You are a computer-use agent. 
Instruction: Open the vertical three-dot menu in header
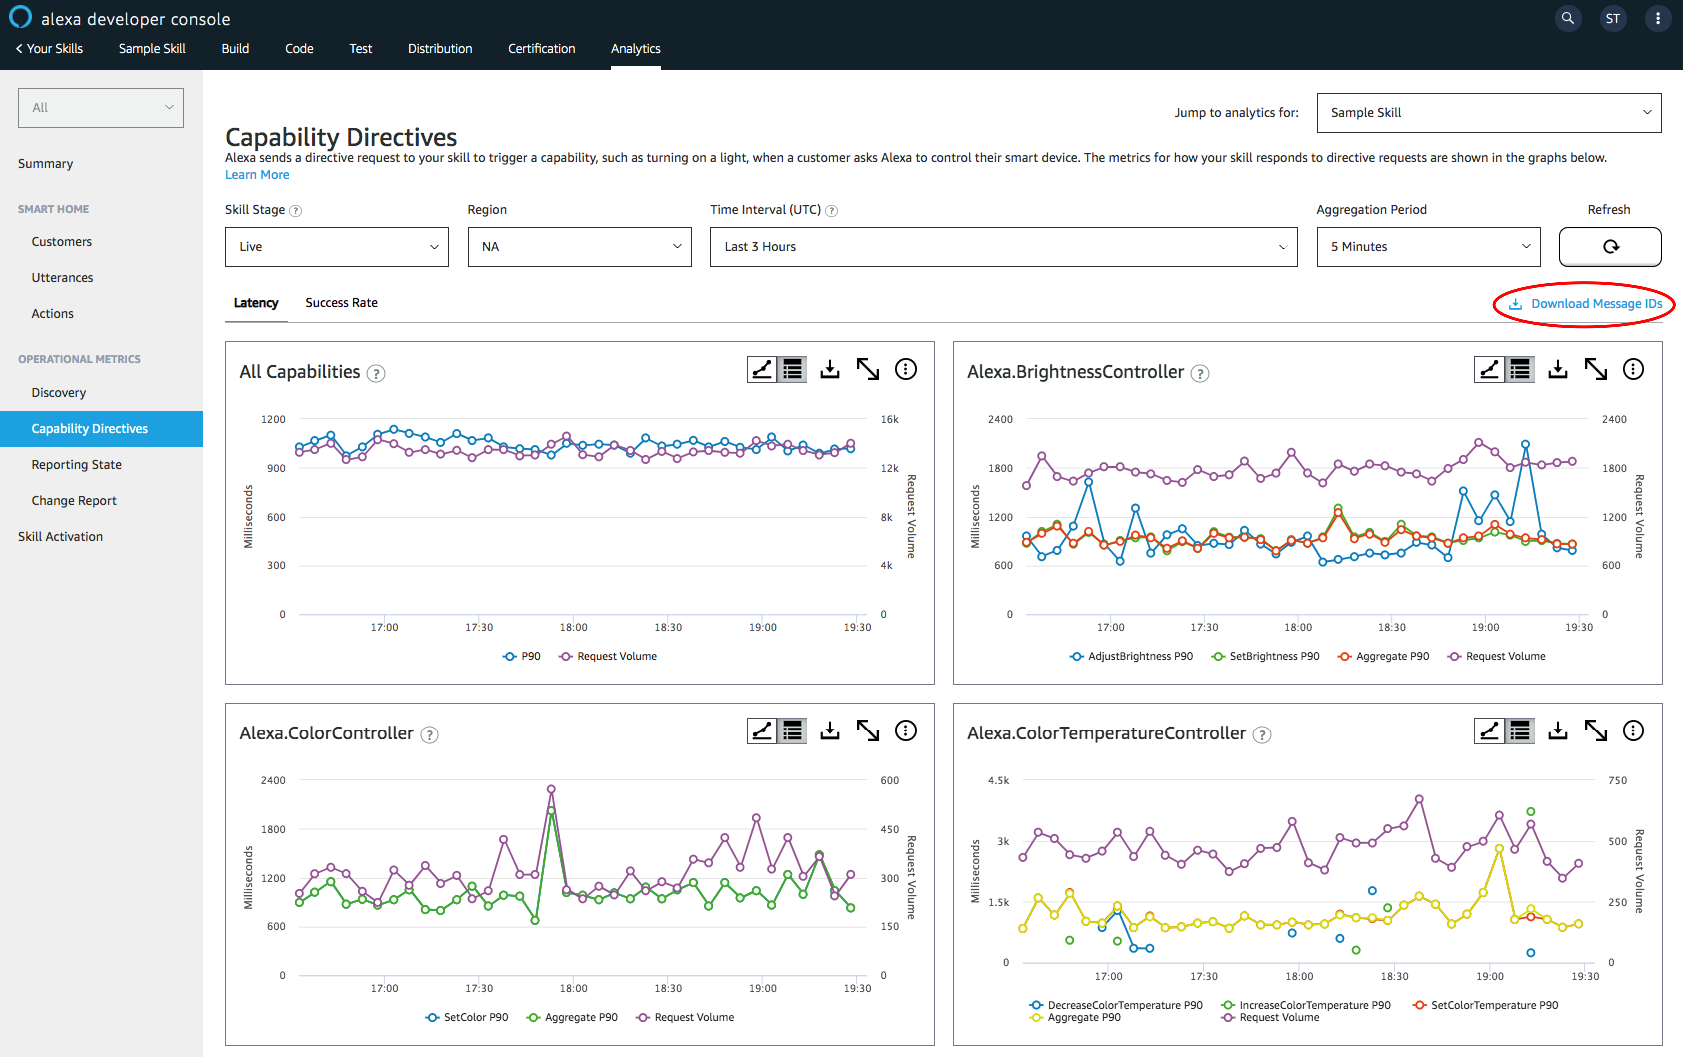tap(1657, 18)
